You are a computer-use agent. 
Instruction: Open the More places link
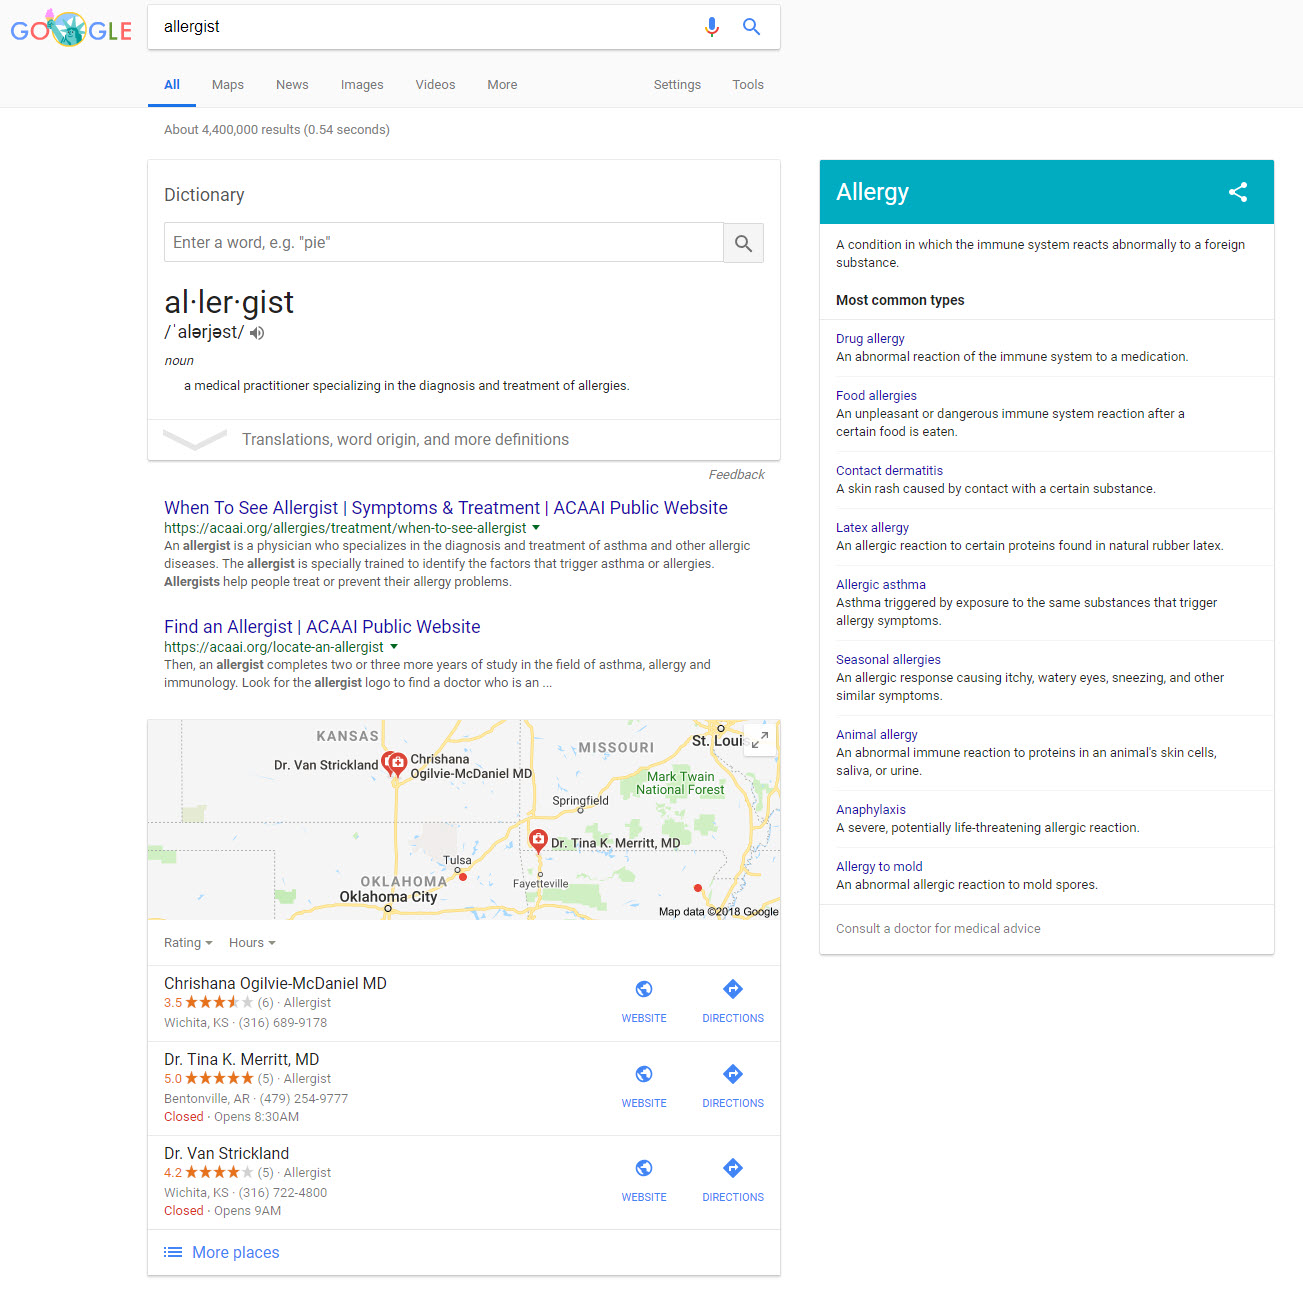click(236, 1252)
